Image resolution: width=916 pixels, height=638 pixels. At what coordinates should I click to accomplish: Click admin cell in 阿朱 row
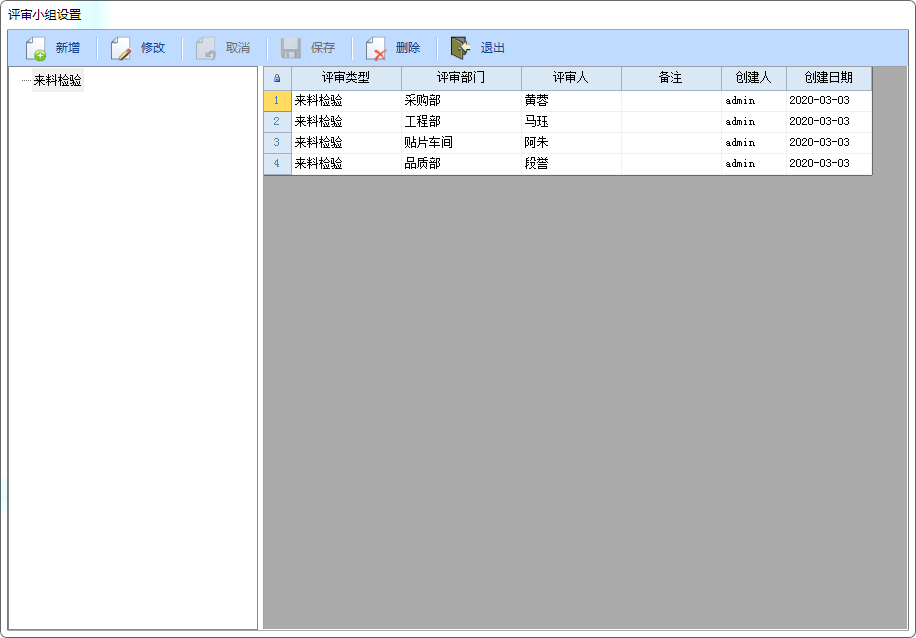(x=754, y=143)
